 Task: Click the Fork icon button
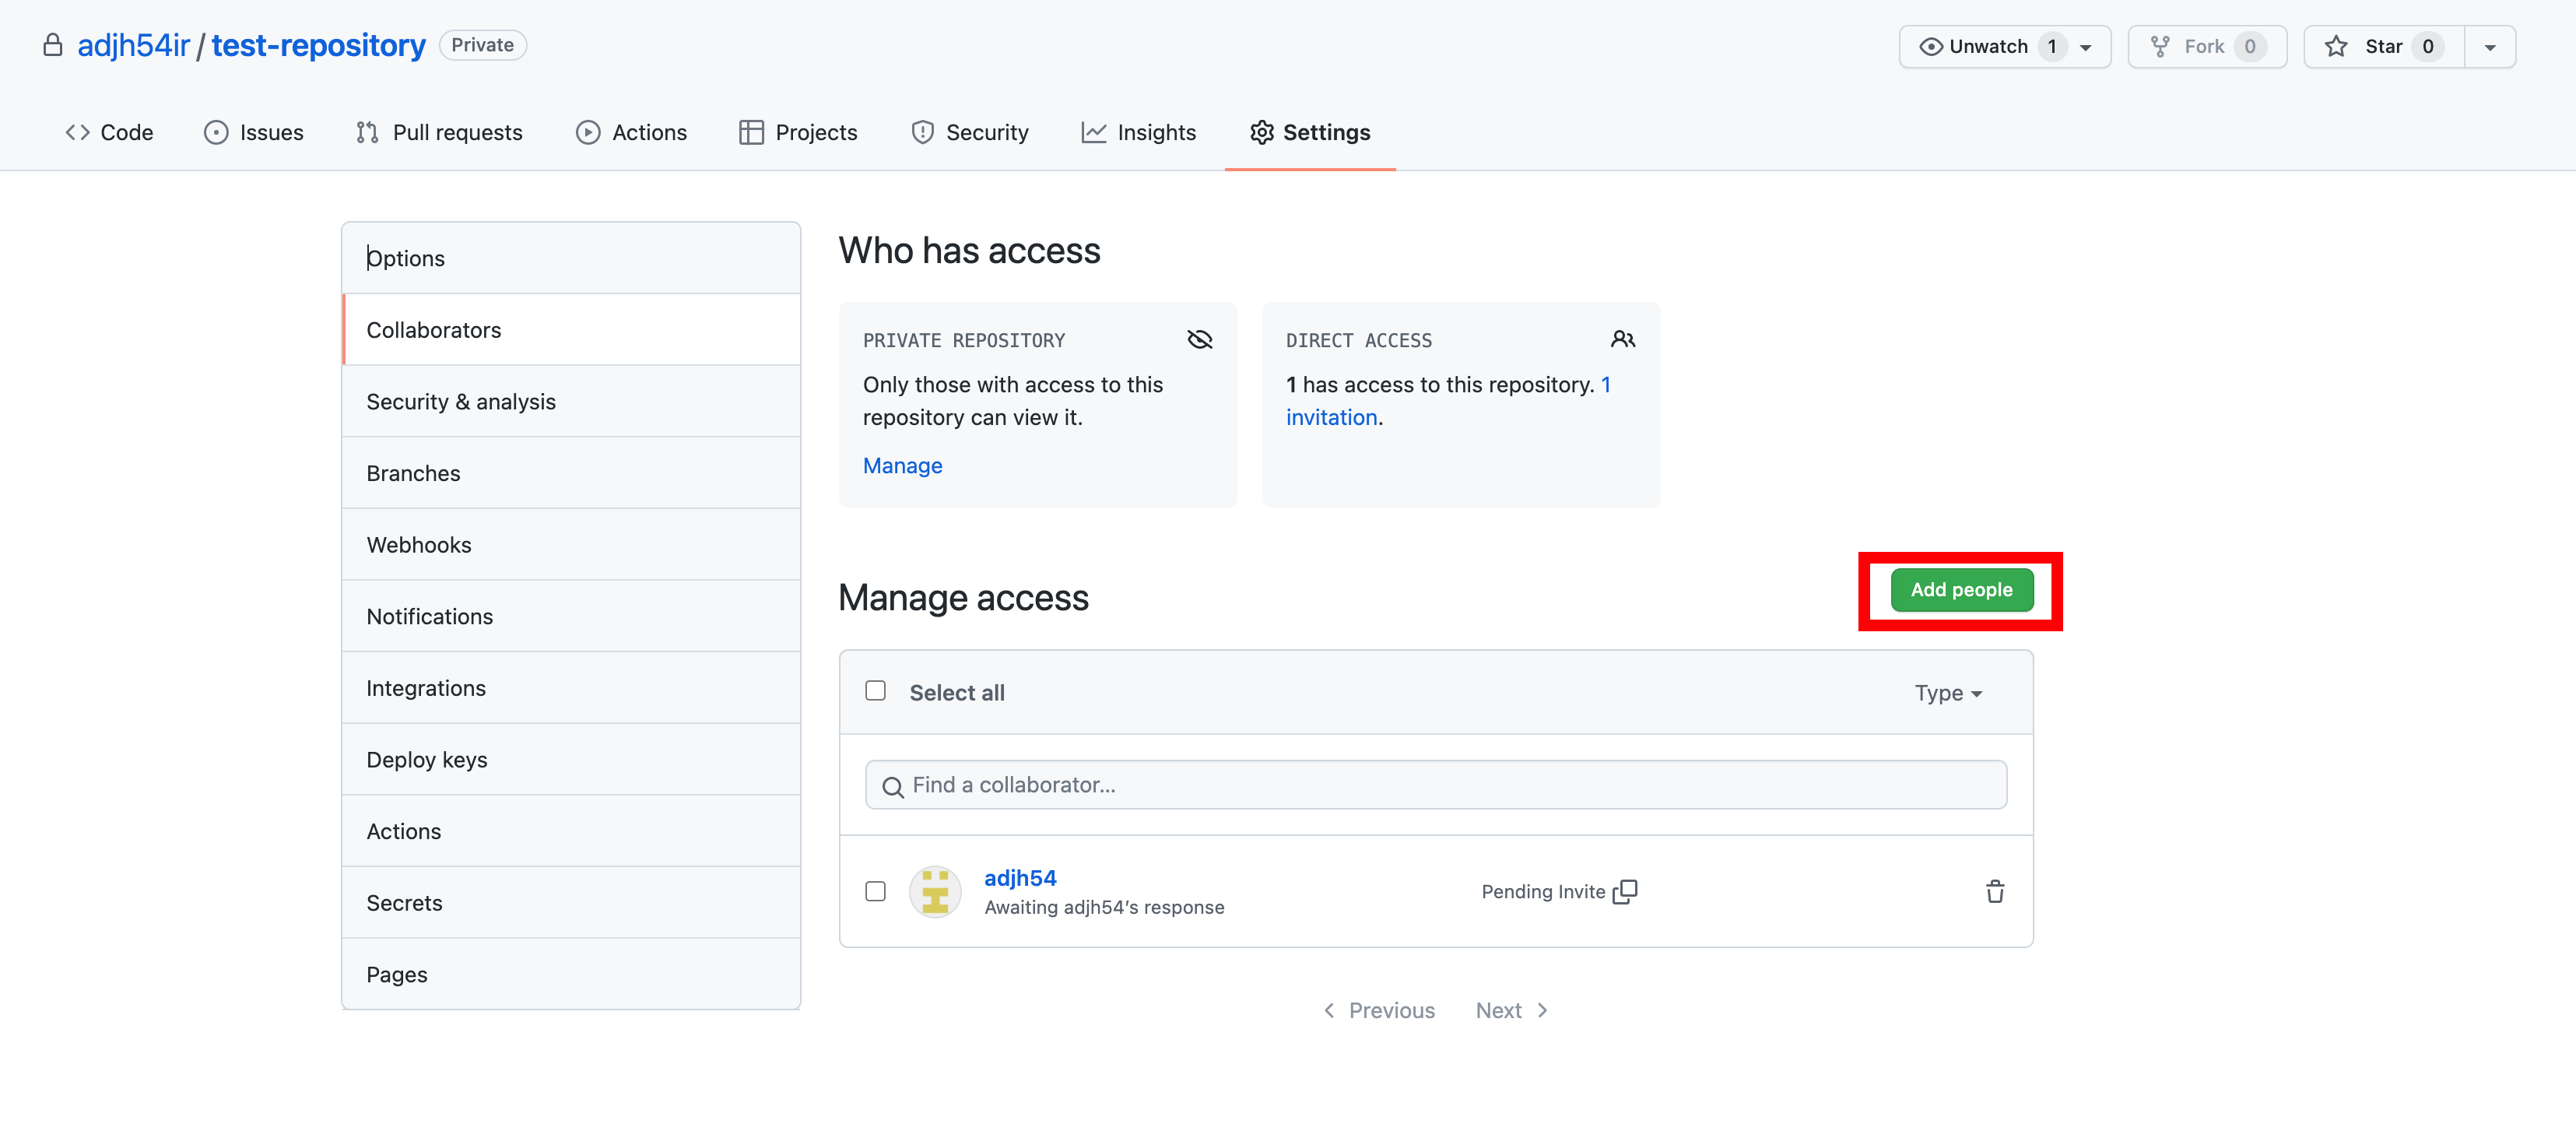point(2160,46)
